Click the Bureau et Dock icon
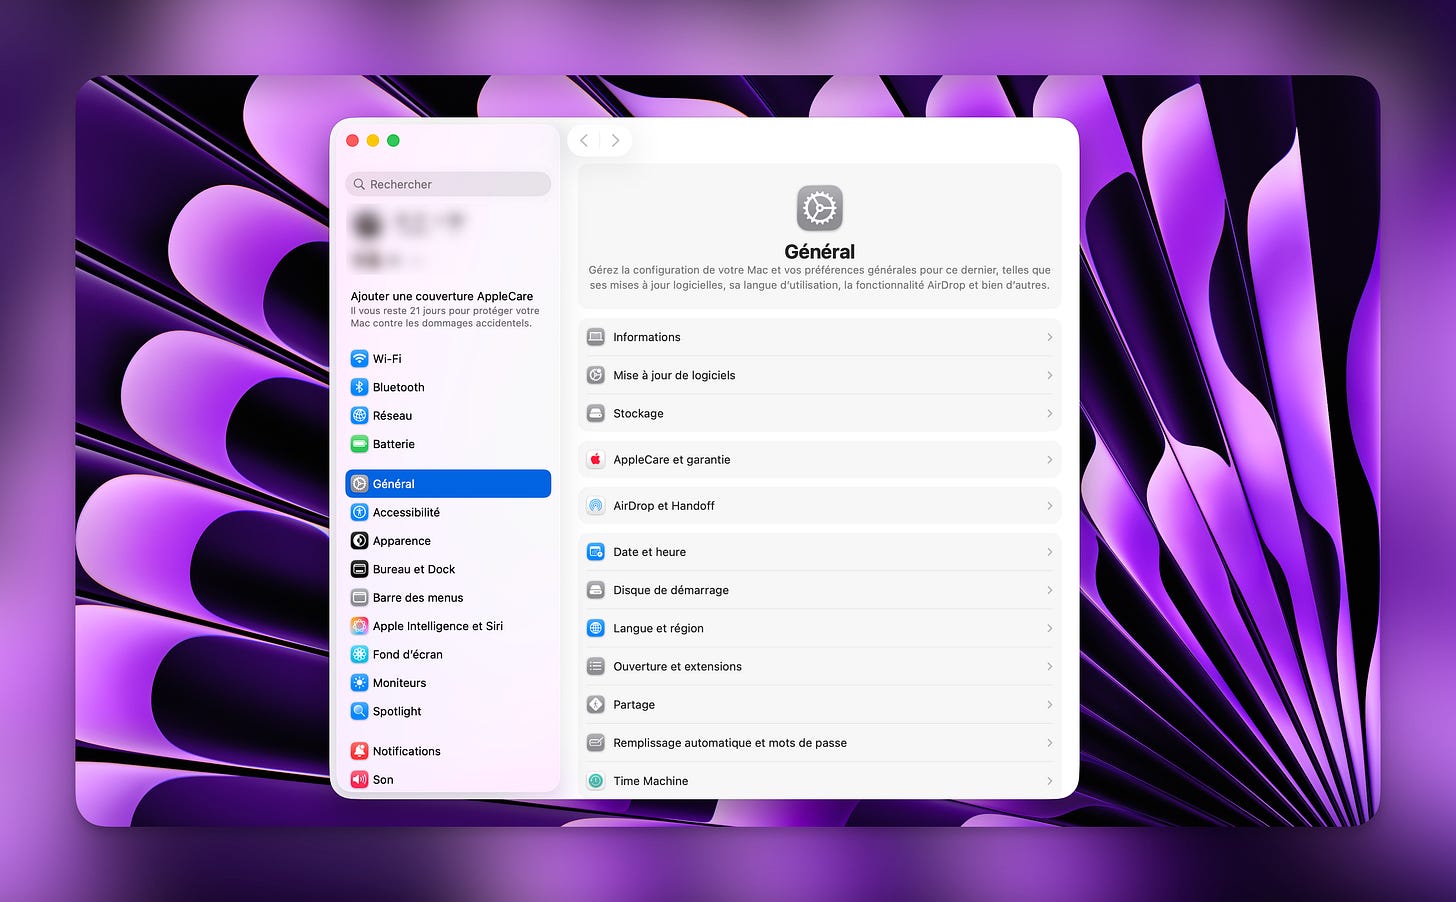This screenshot has height=902, width=1456. coord(360,569)
